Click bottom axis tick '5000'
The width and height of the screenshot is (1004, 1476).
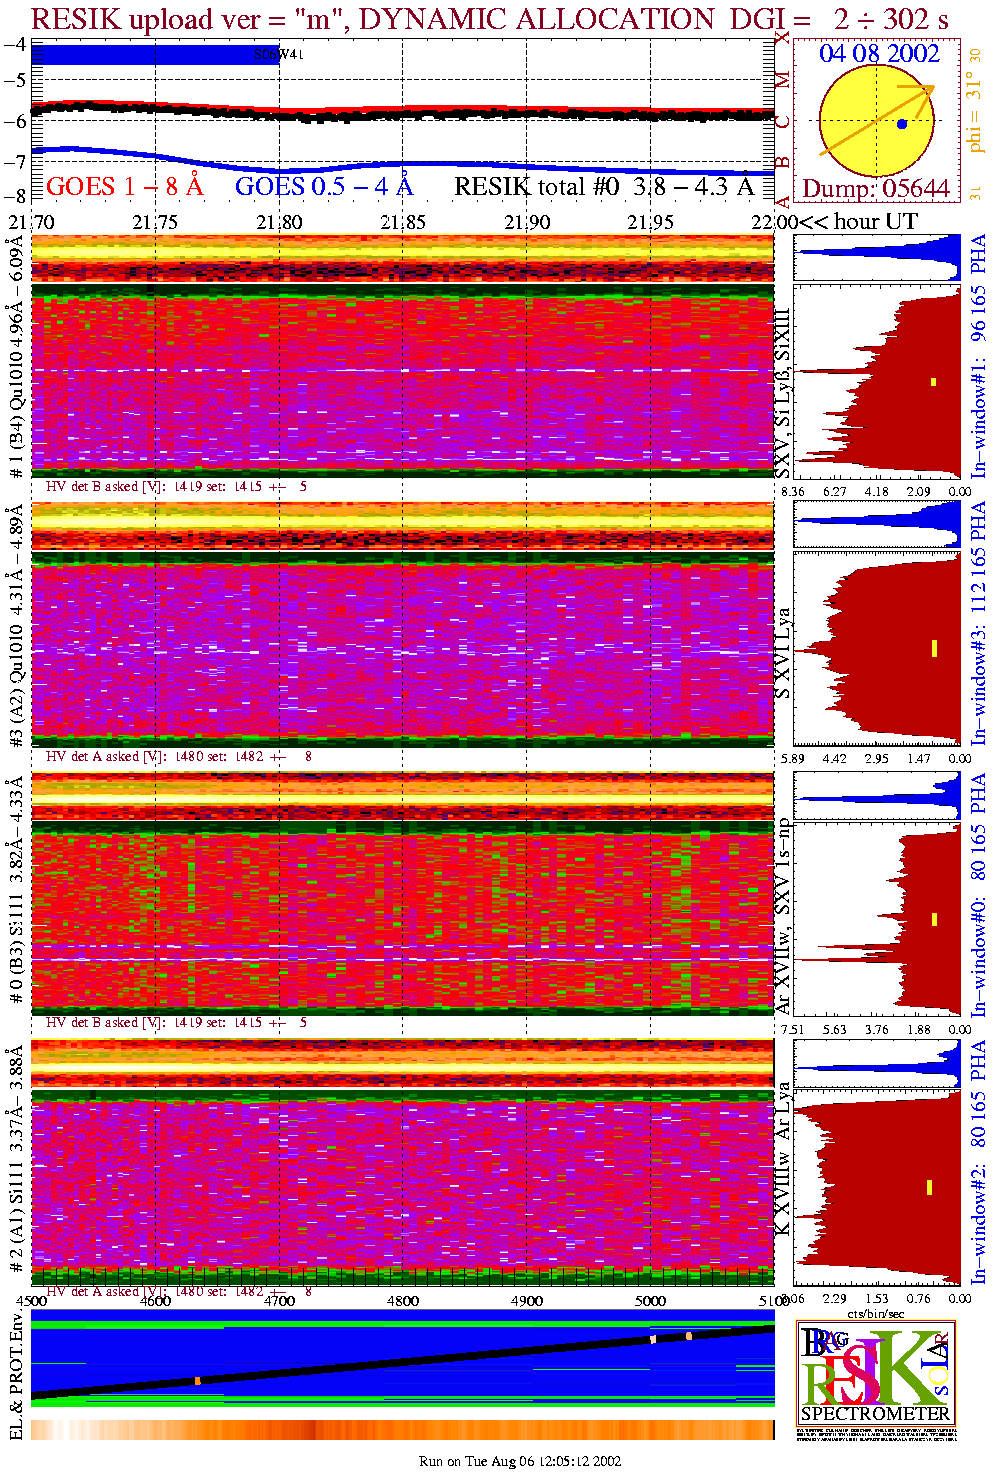click(x=650, y=1301)
